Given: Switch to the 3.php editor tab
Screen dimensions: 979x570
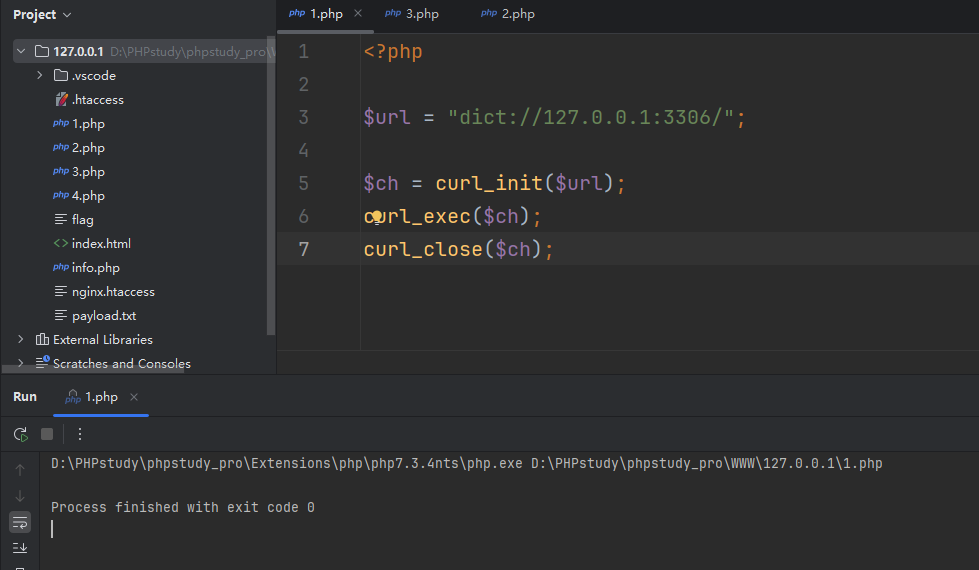Looking at the screenshot, I should (x=412, y=14).
